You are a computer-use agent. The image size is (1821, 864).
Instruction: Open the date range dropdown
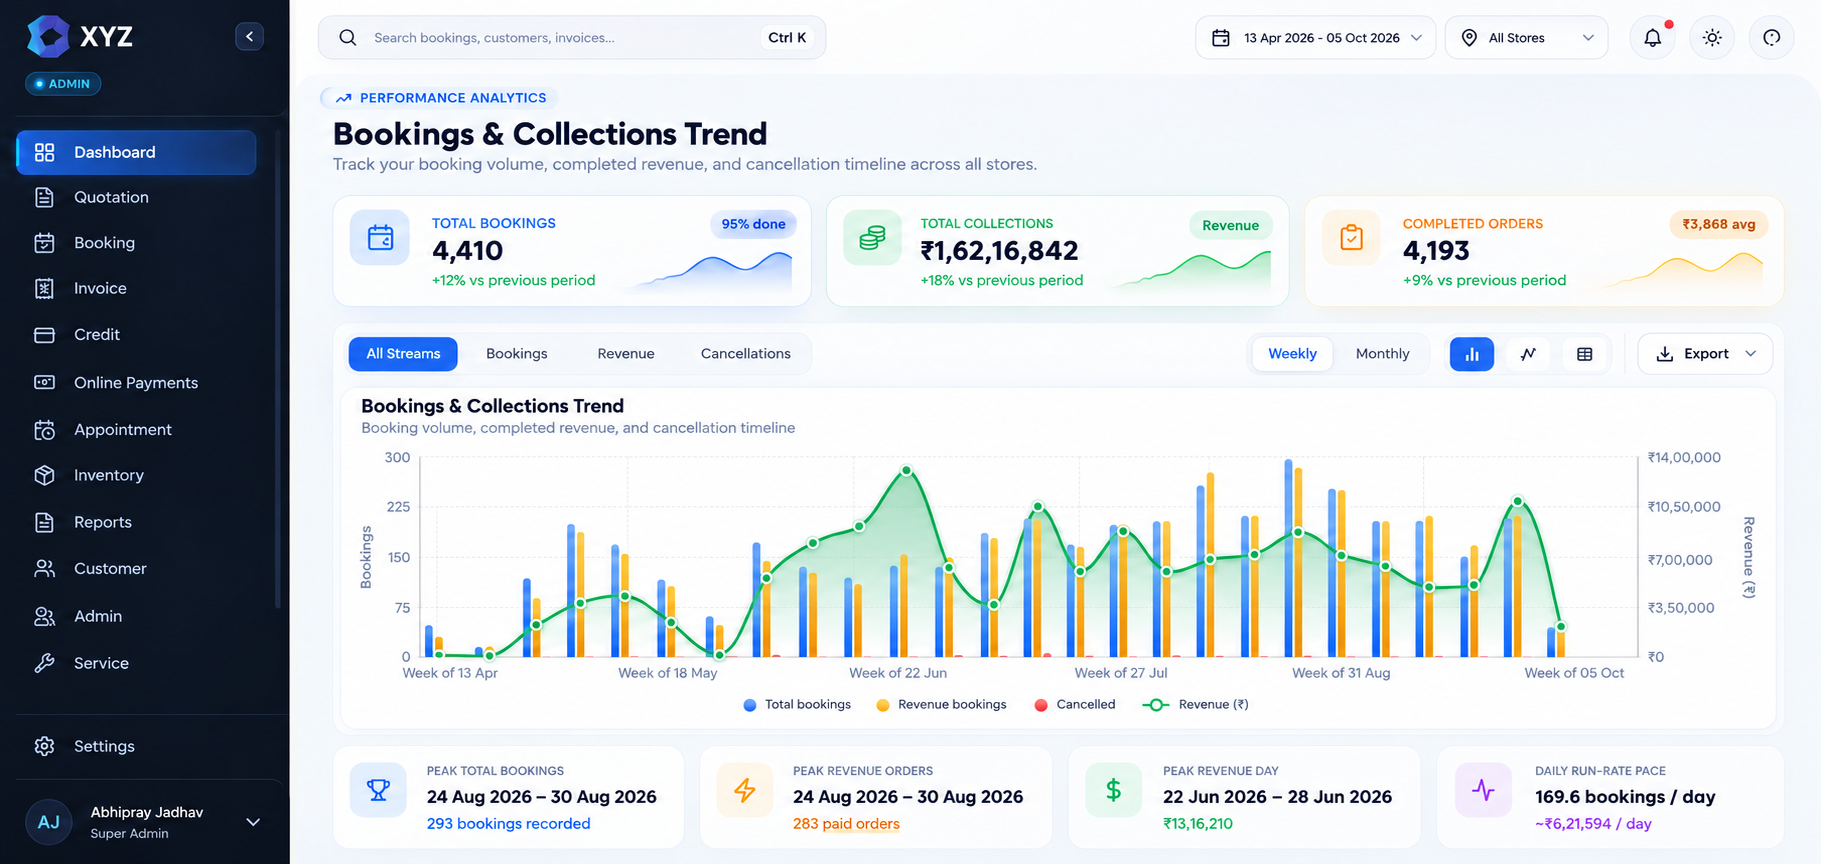1315,38
